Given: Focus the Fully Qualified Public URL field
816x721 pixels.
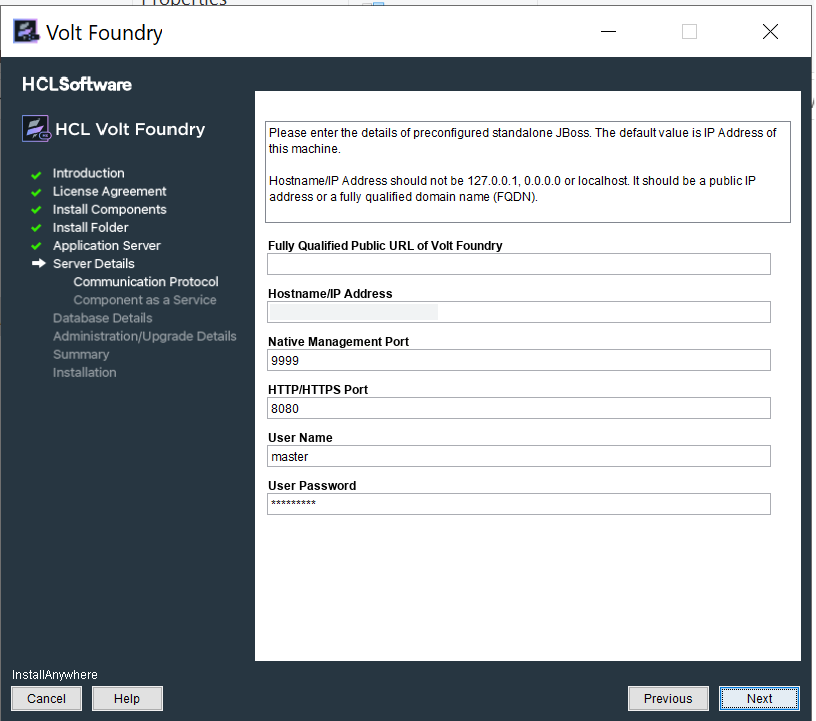Looking at the screenshot, I should 519,264.
